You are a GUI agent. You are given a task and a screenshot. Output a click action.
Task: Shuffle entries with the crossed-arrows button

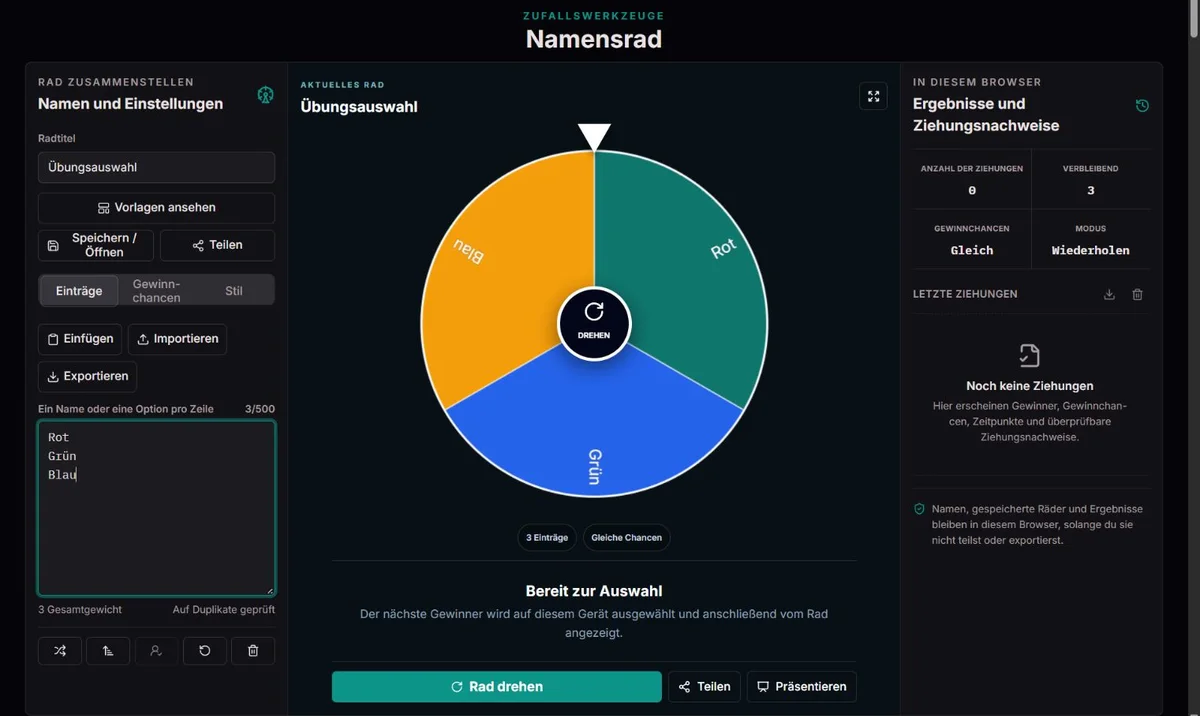[60, 650]
